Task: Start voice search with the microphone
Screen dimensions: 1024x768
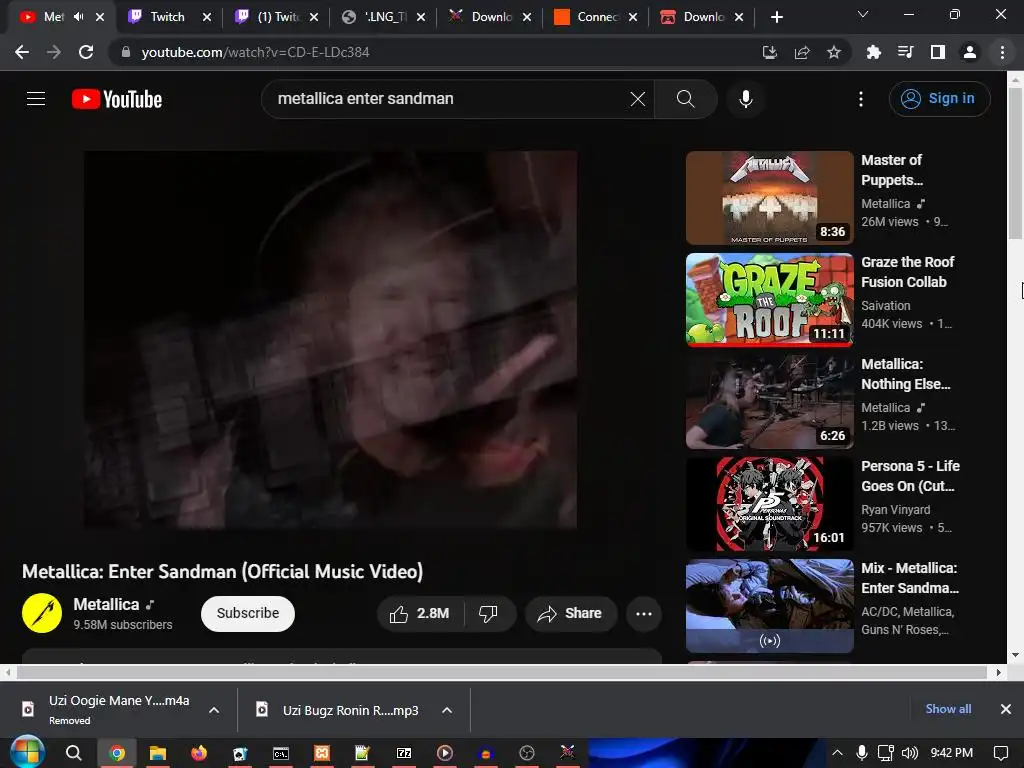Action: point(745,99)
